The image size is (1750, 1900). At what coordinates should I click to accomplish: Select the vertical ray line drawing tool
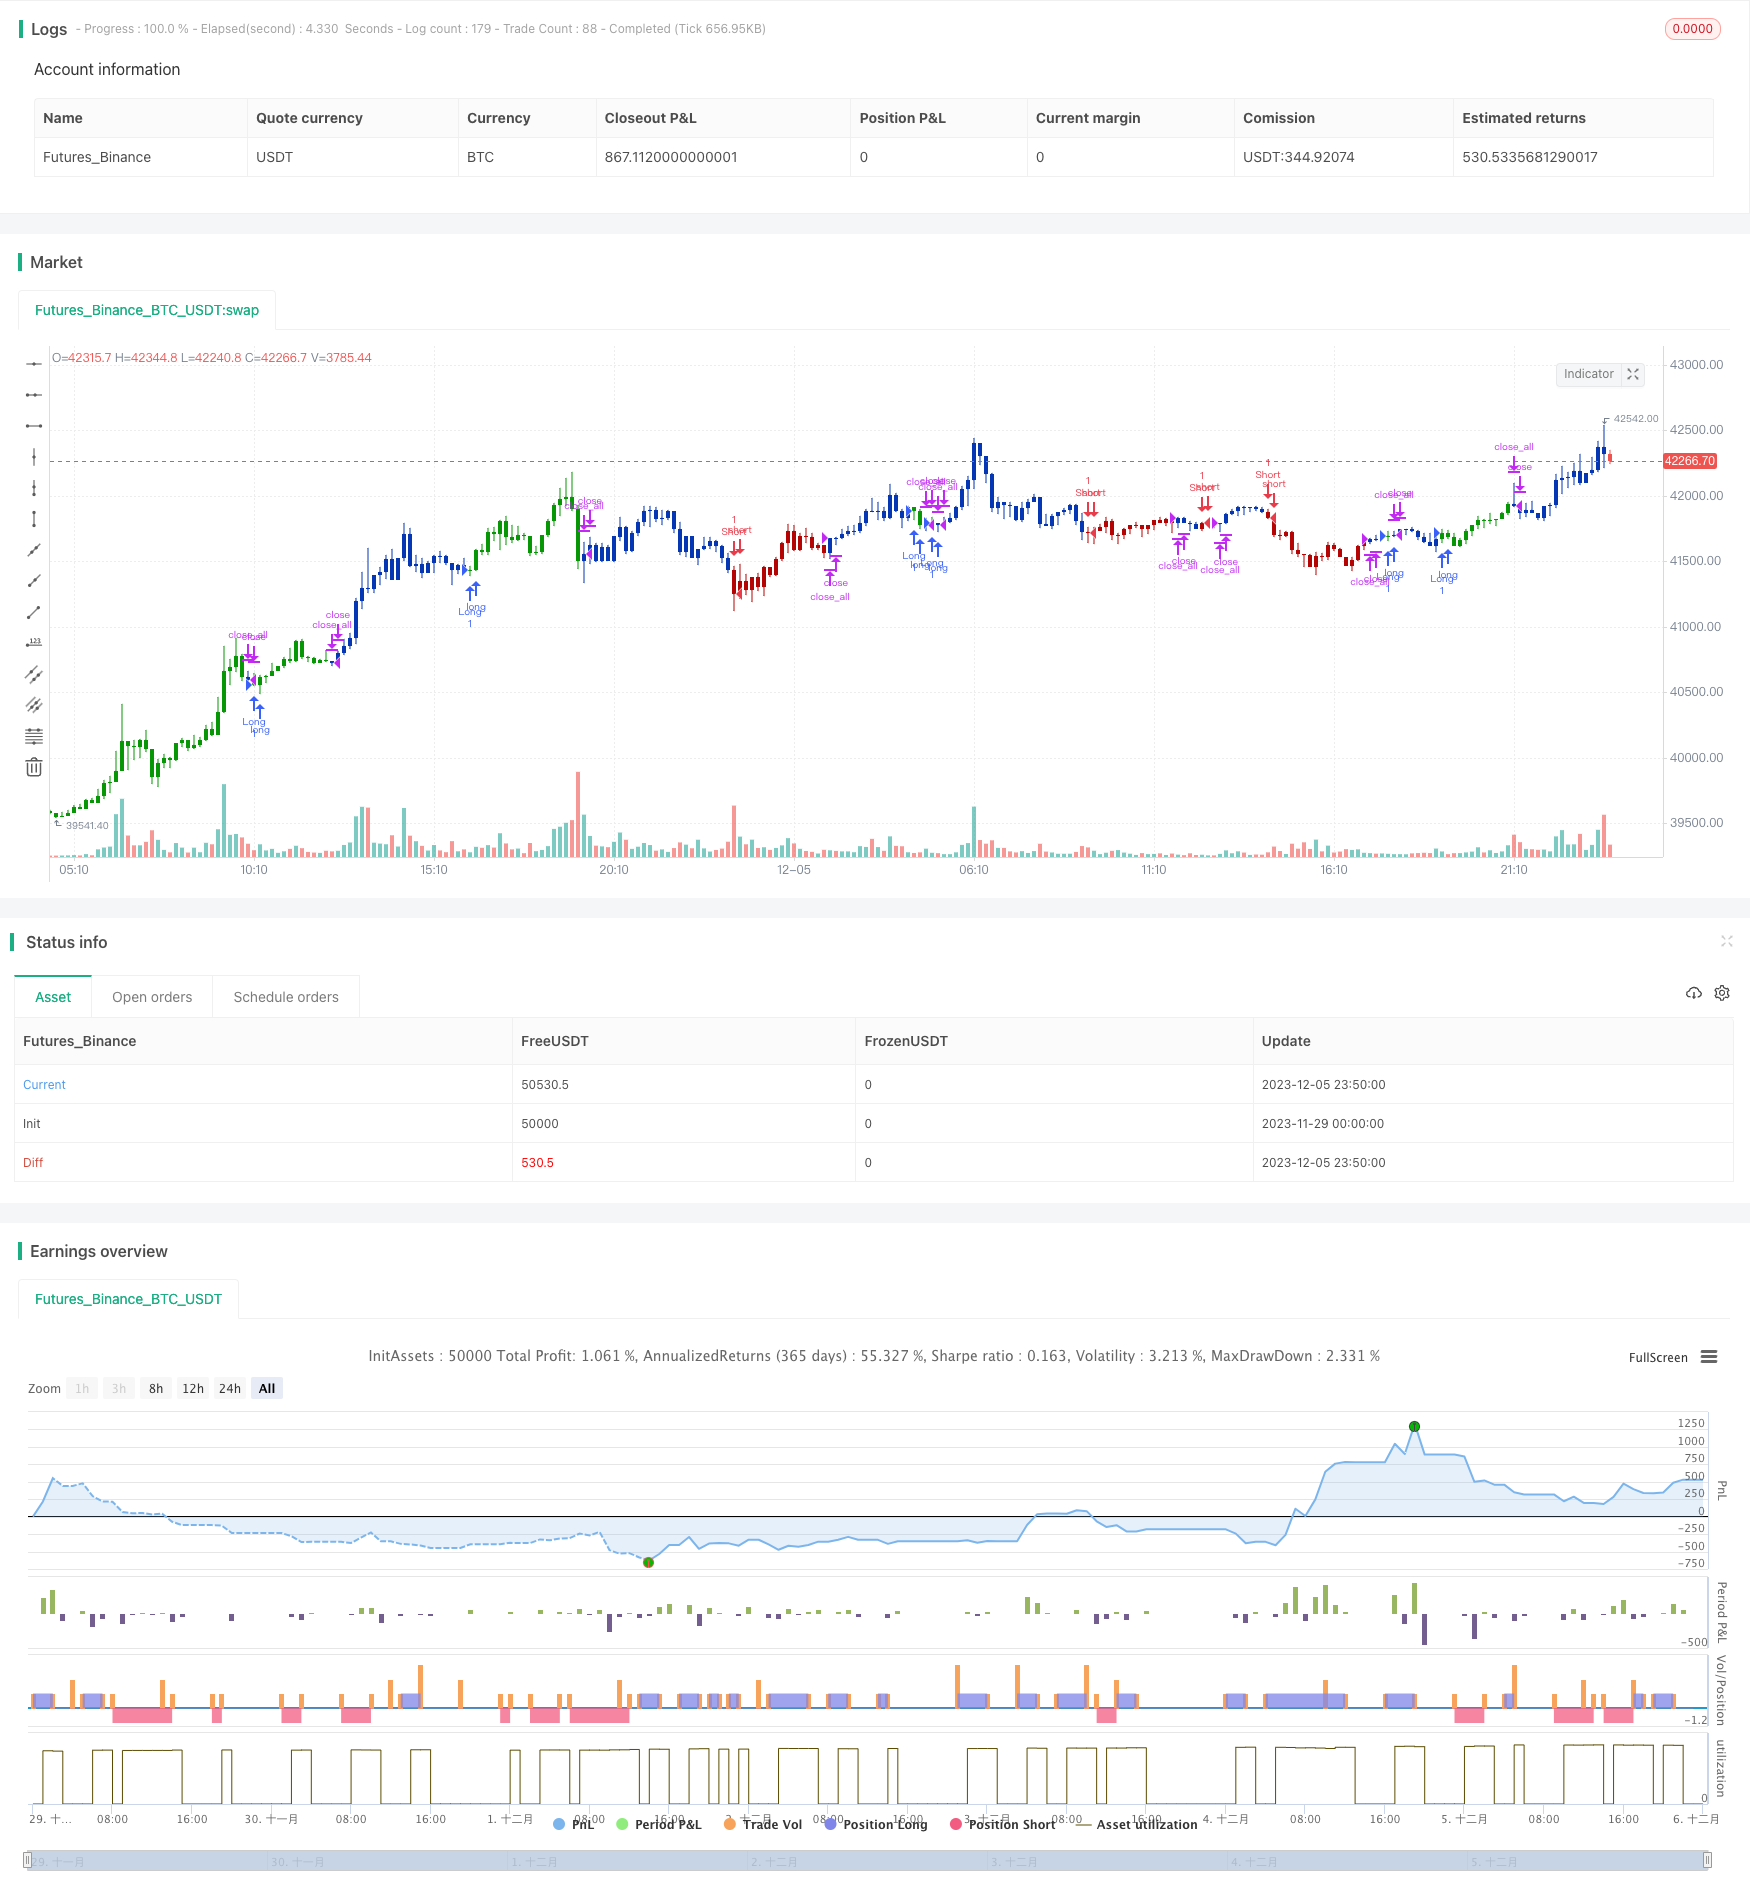click(x=34, y=488)
